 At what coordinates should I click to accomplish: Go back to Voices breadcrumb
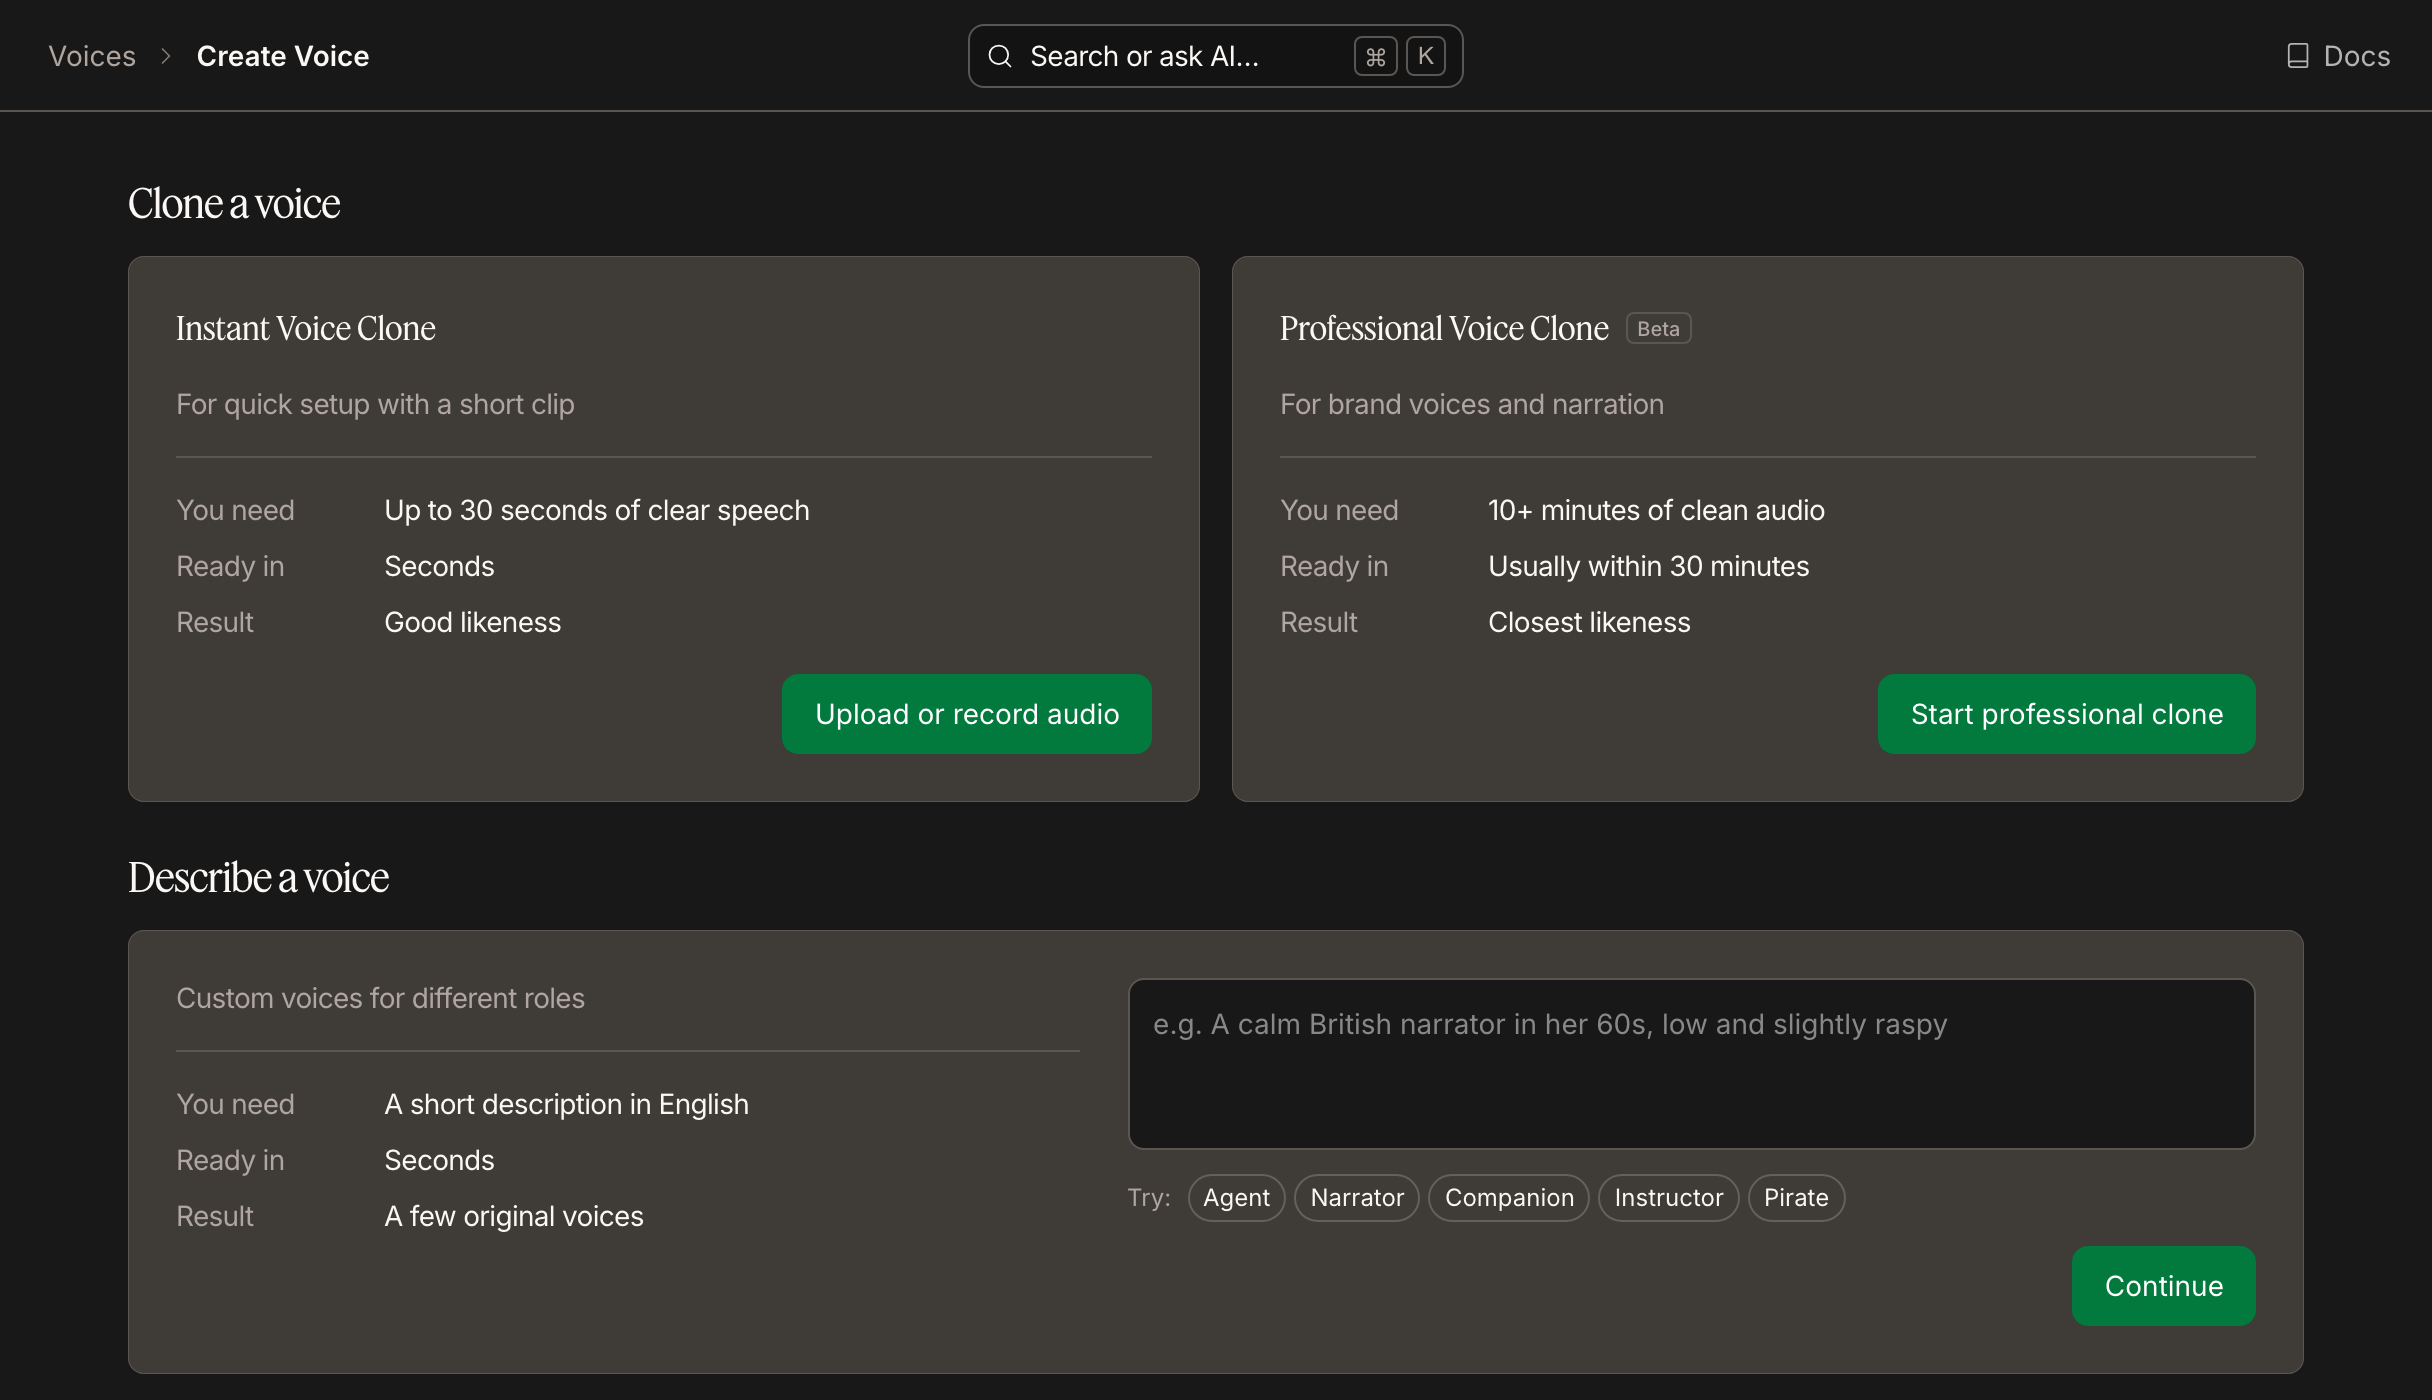pyautogui.click(x=92, y=56)
